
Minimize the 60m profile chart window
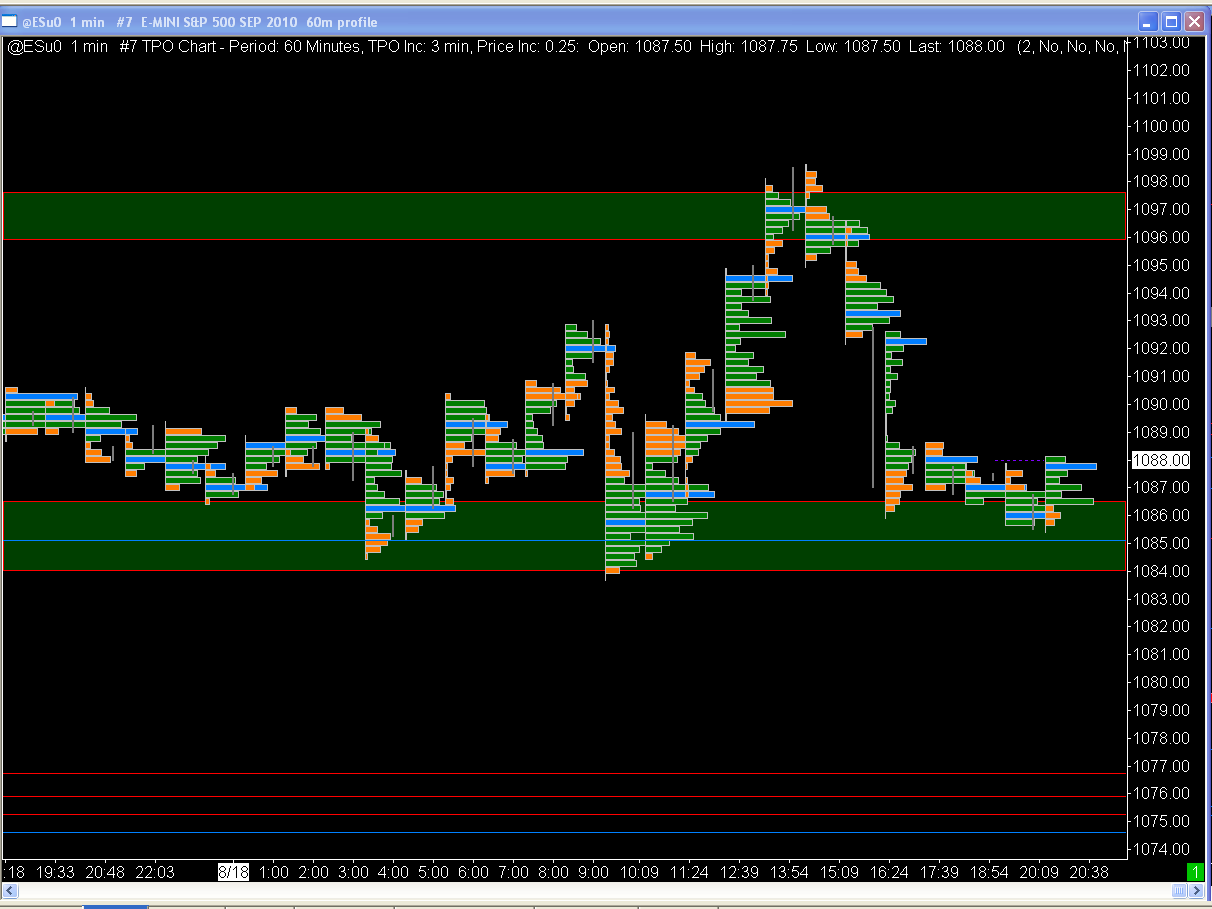pyautogui.click(x=1147, y=21)
